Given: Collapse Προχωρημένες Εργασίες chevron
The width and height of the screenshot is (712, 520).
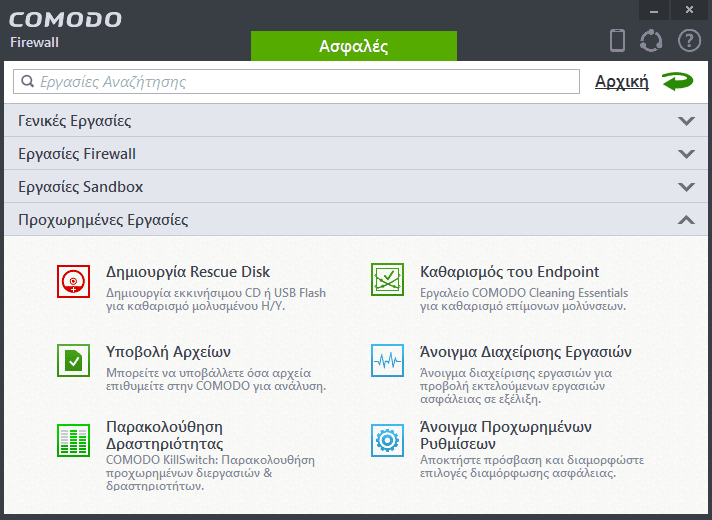Looking at the screenshot, I should pos(686,220).
